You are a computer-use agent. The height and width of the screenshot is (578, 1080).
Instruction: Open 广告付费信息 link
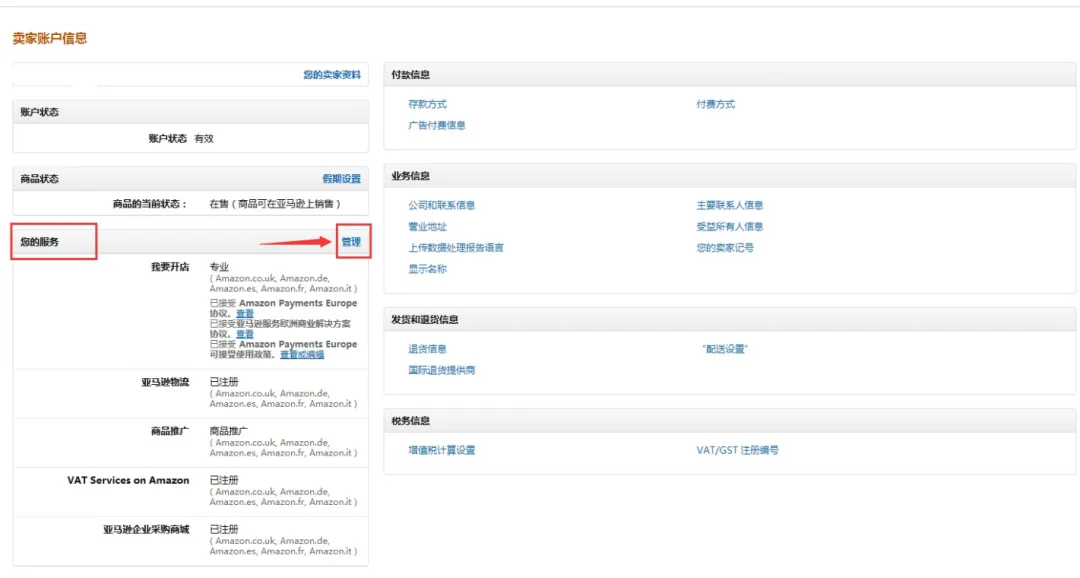437,125
